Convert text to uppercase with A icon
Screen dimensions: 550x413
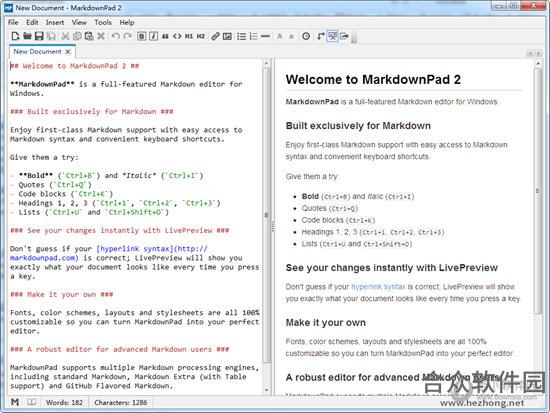(280, 36)
